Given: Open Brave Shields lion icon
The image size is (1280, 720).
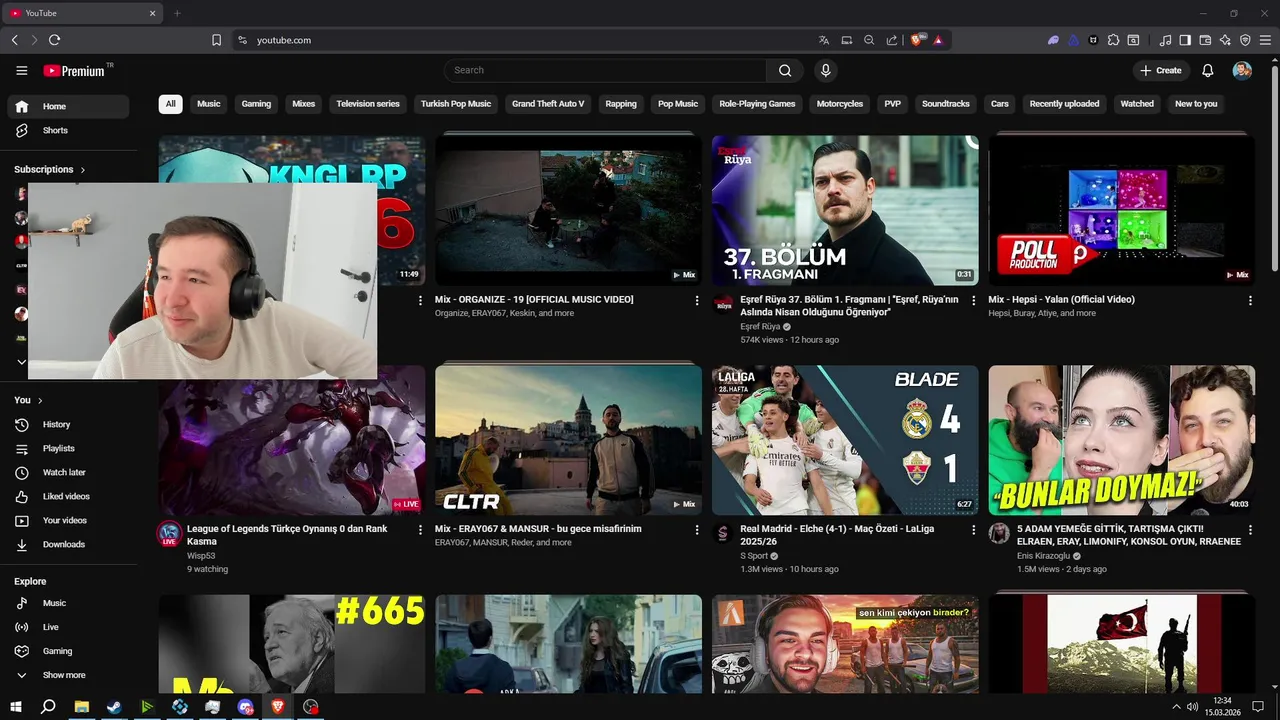Looking at the screenshot, I should tap(916, 40).
